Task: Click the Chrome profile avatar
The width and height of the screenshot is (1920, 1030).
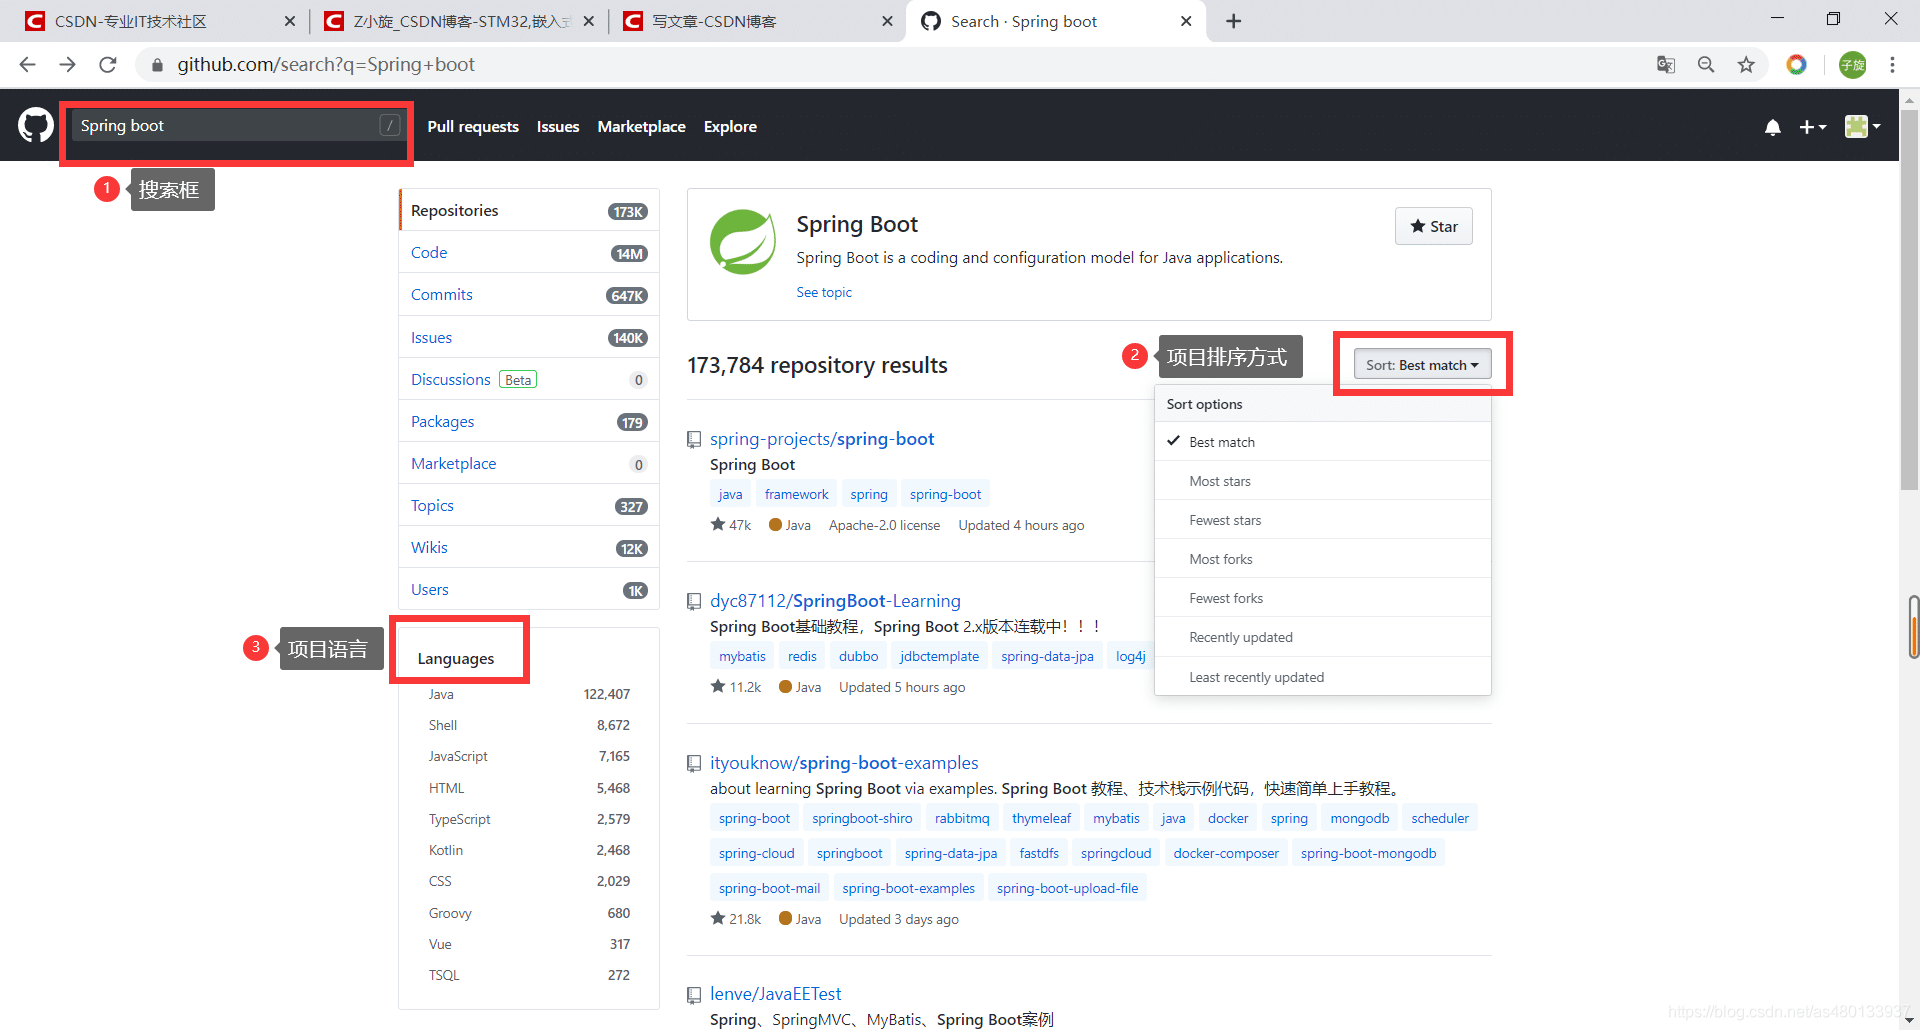Action: point(1853,65)
